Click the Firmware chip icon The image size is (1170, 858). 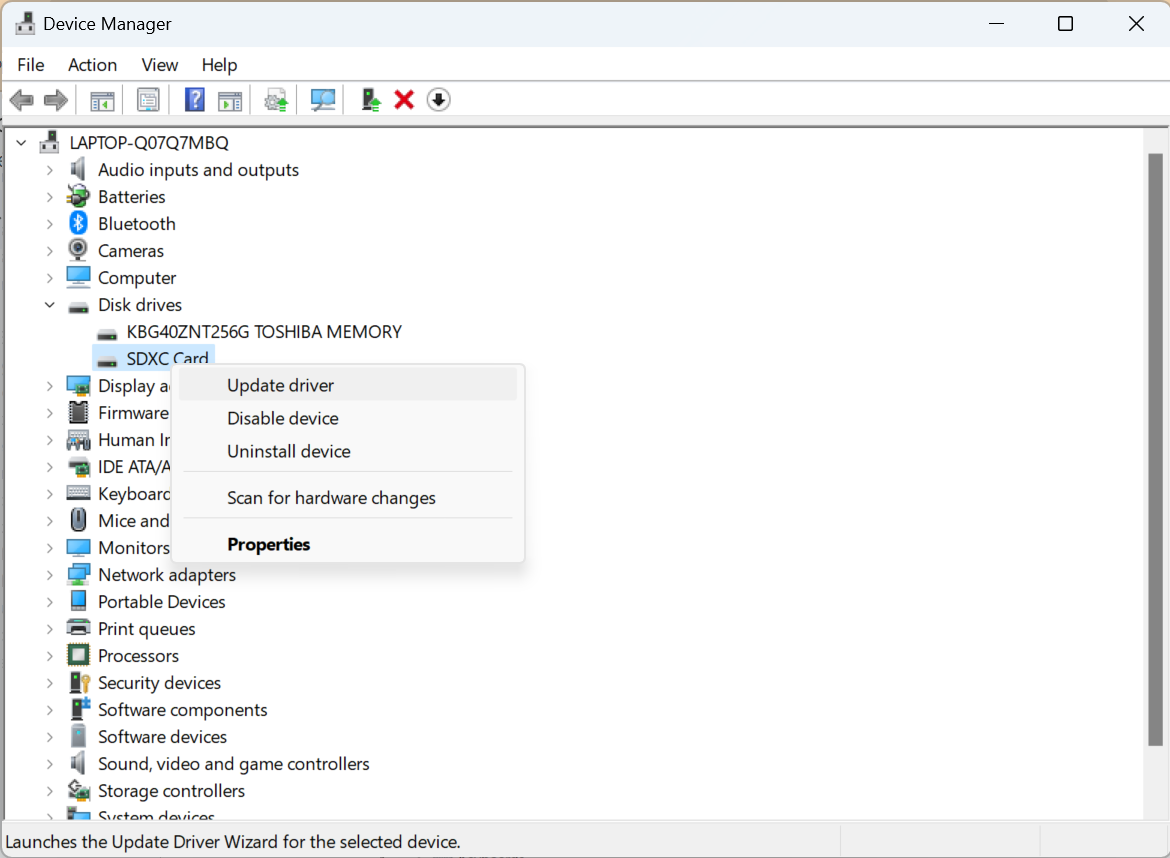tap(78, 412)
